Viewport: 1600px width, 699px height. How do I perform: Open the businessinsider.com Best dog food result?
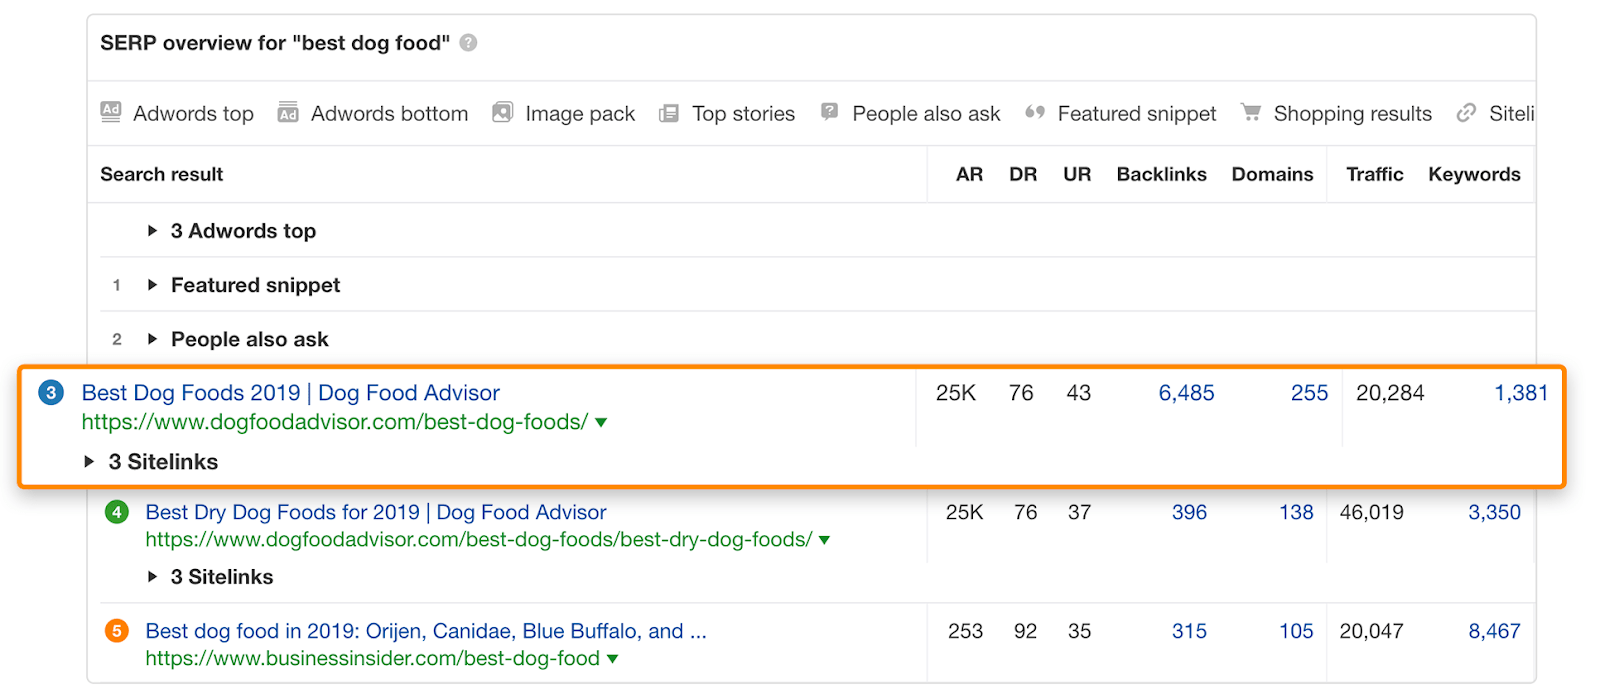(x=425, y=631)
